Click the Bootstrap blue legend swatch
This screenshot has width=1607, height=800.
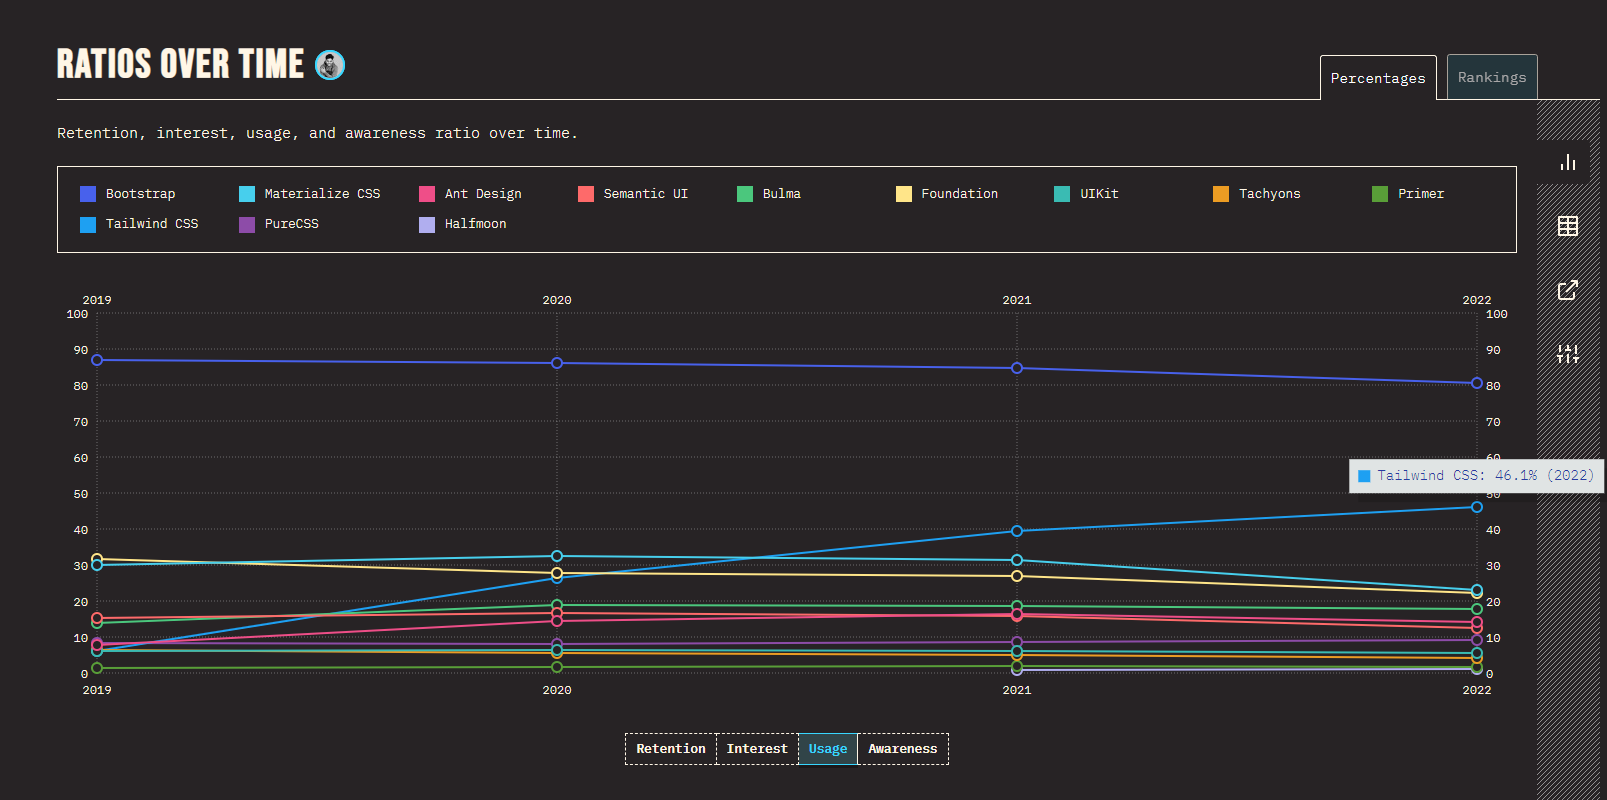click(88, 194)
